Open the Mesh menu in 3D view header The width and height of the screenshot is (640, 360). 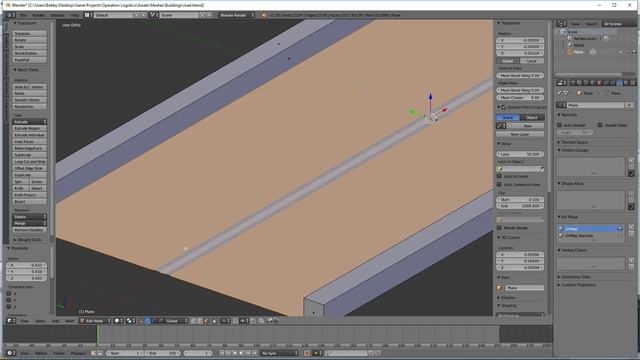70,321
